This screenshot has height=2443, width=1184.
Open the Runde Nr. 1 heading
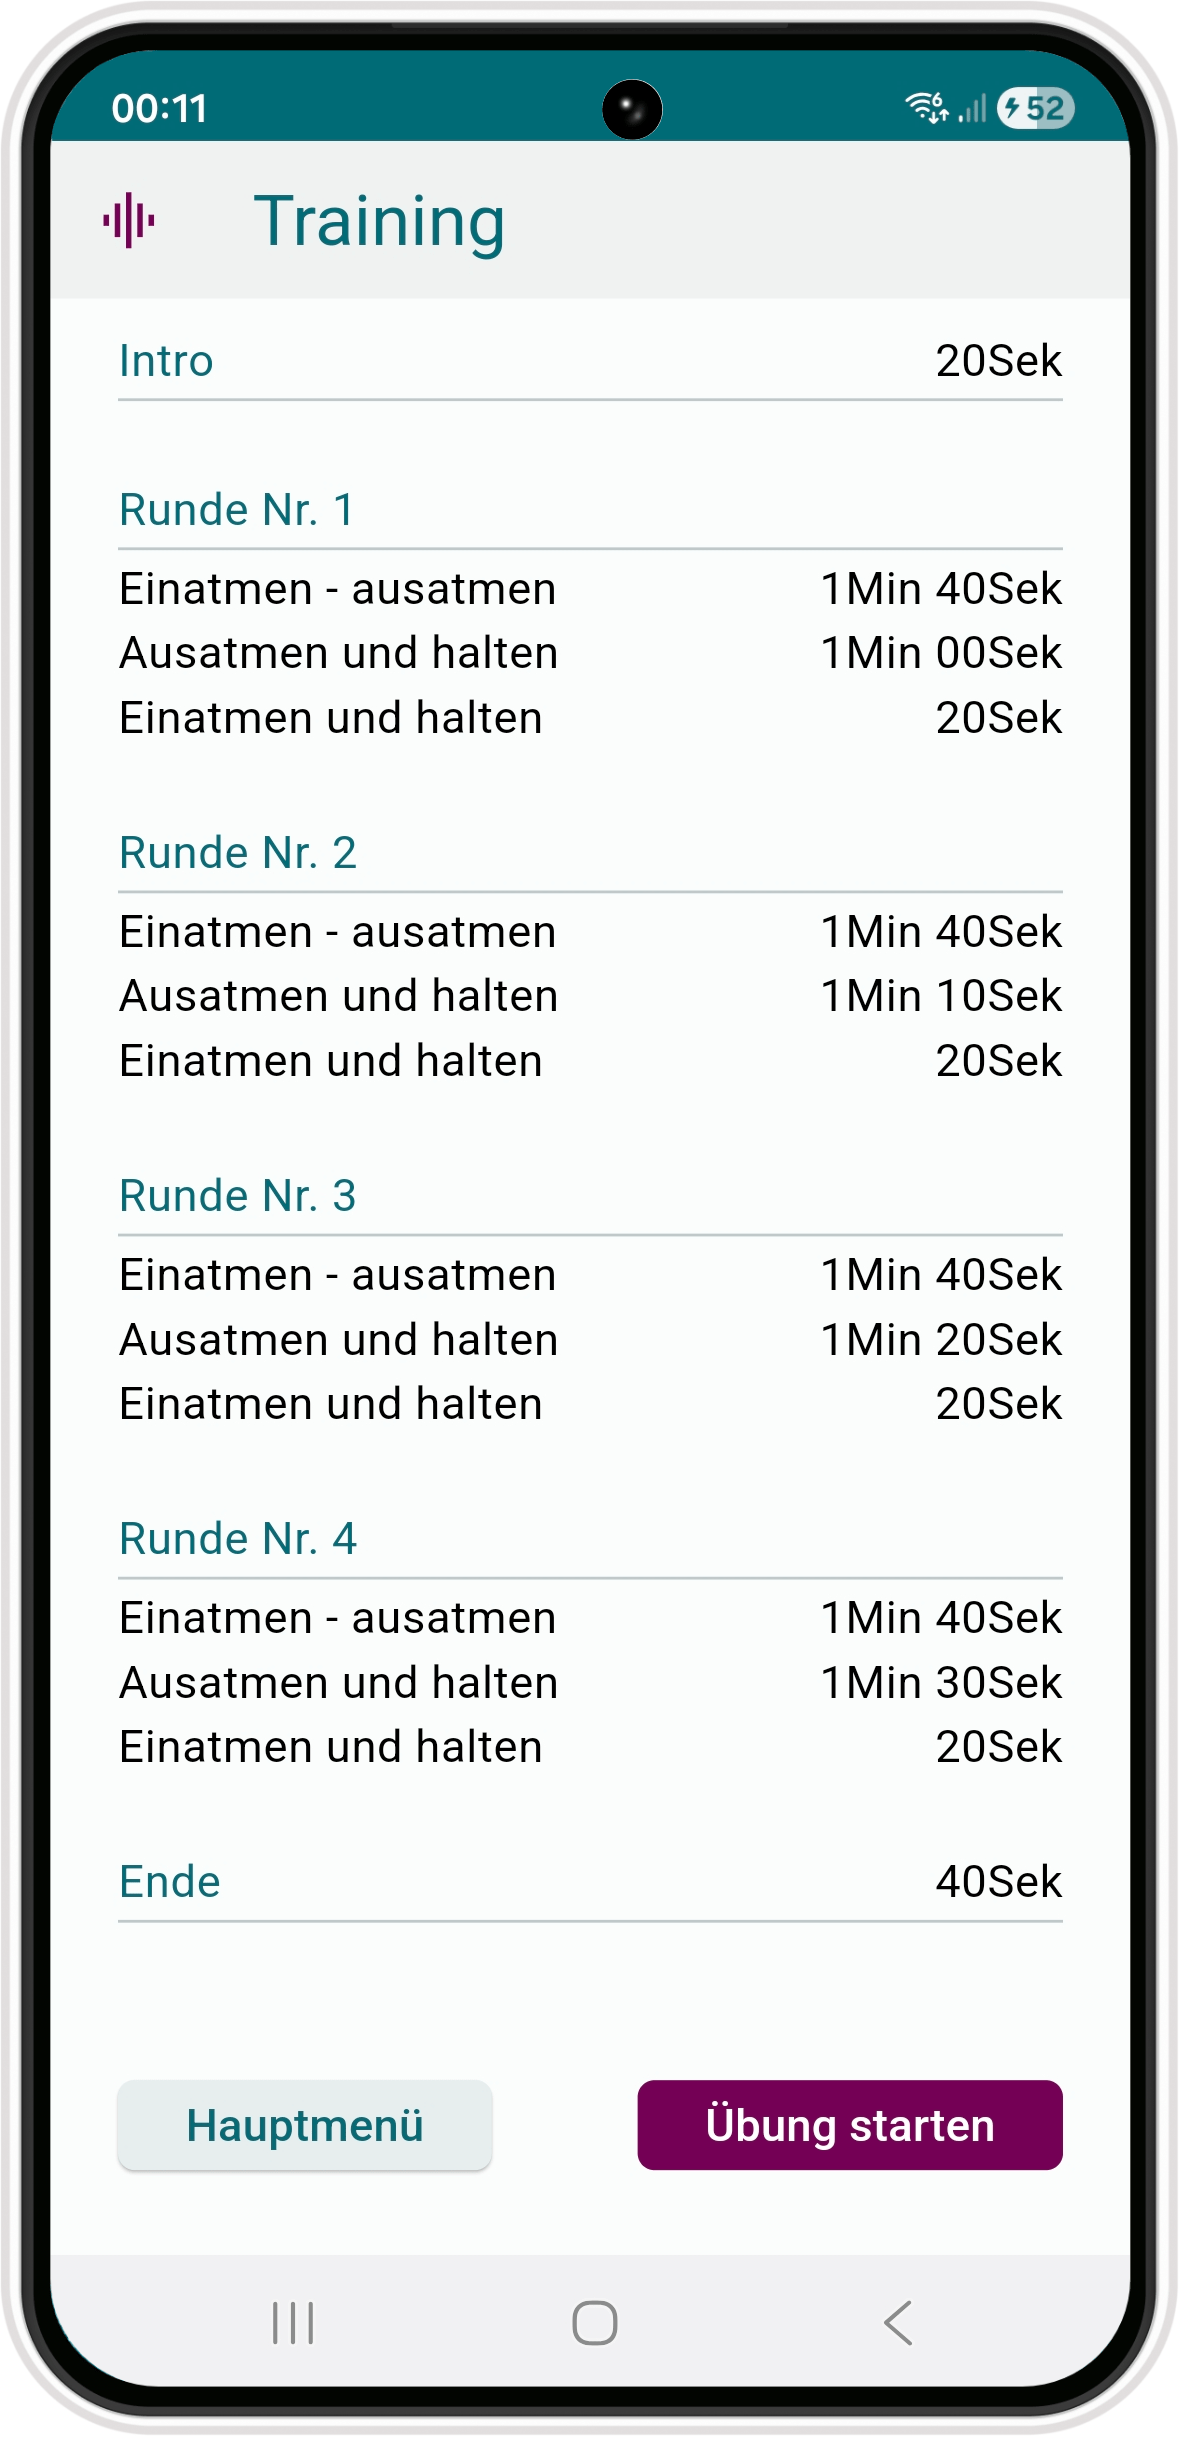click(236, 510)
